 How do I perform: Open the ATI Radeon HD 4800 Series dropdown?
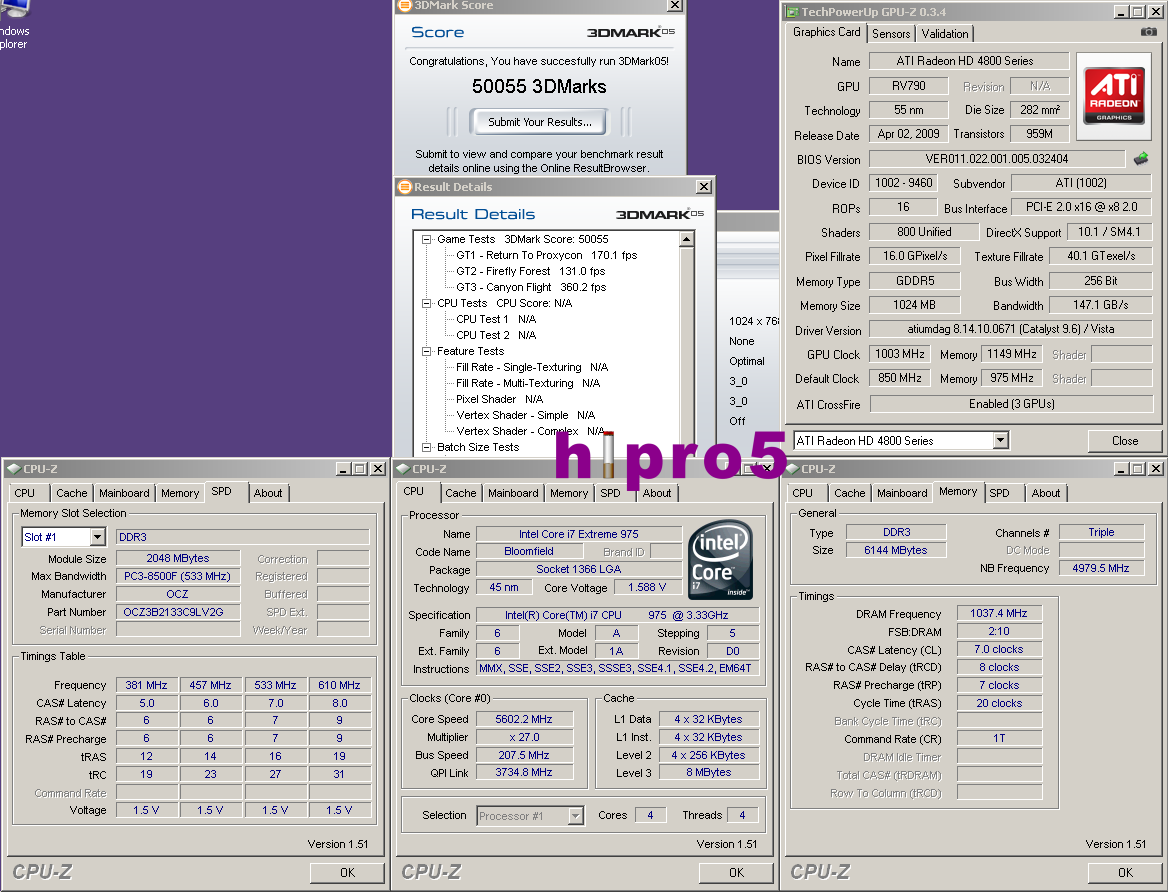tap(1000, 440)
